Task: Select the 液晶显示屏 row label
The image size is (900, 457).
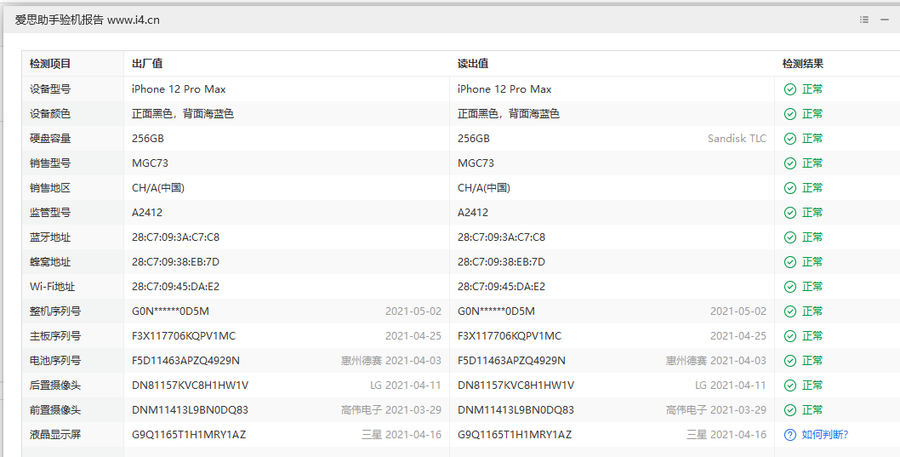Action: [x=55, y=435]
